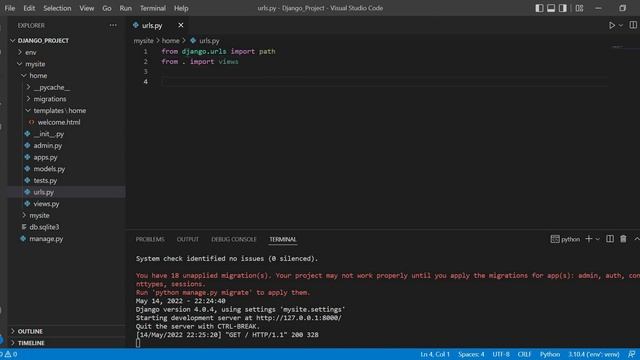The image size is (640, 360).
Task: Select Python 3.10.4 interpreter
Action: pyautogui.click(x=594, y=354)
